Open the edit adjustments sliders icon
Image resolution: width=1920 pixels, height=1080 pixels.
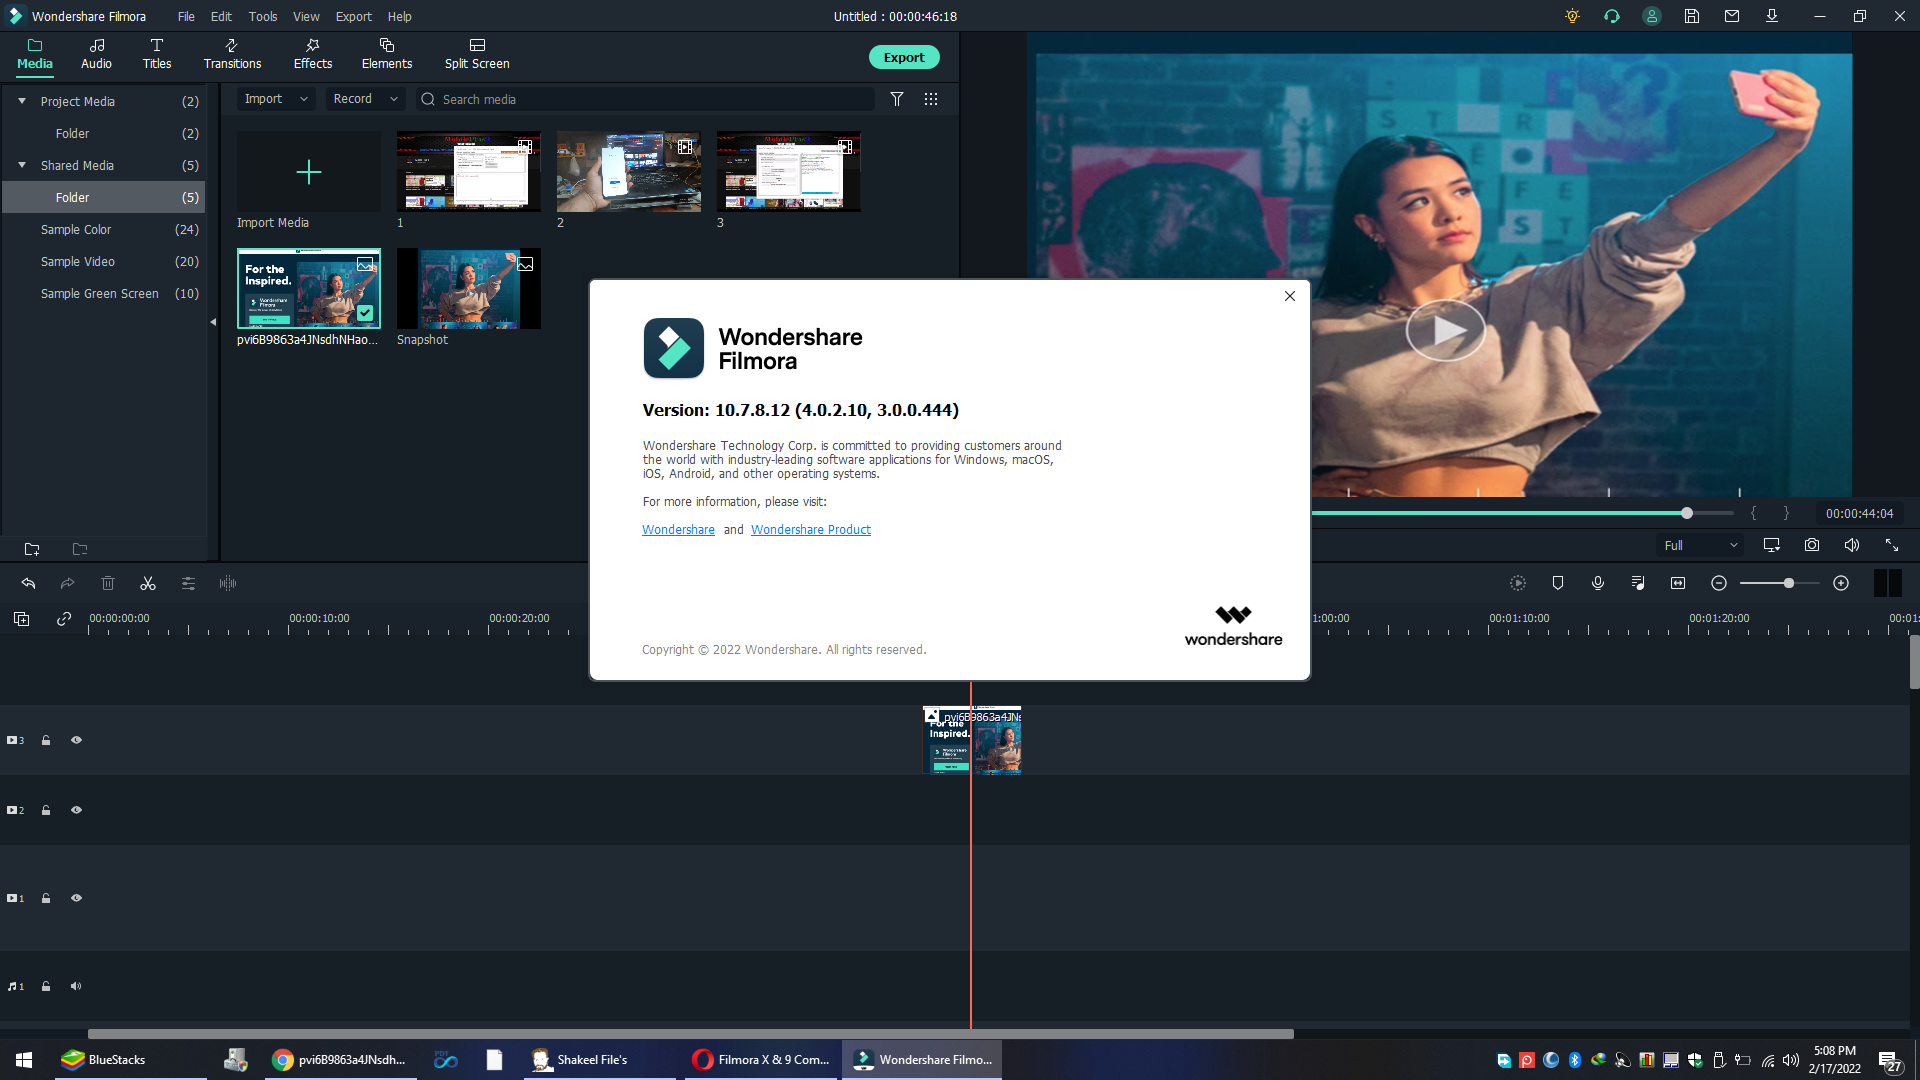click(188, 583)
